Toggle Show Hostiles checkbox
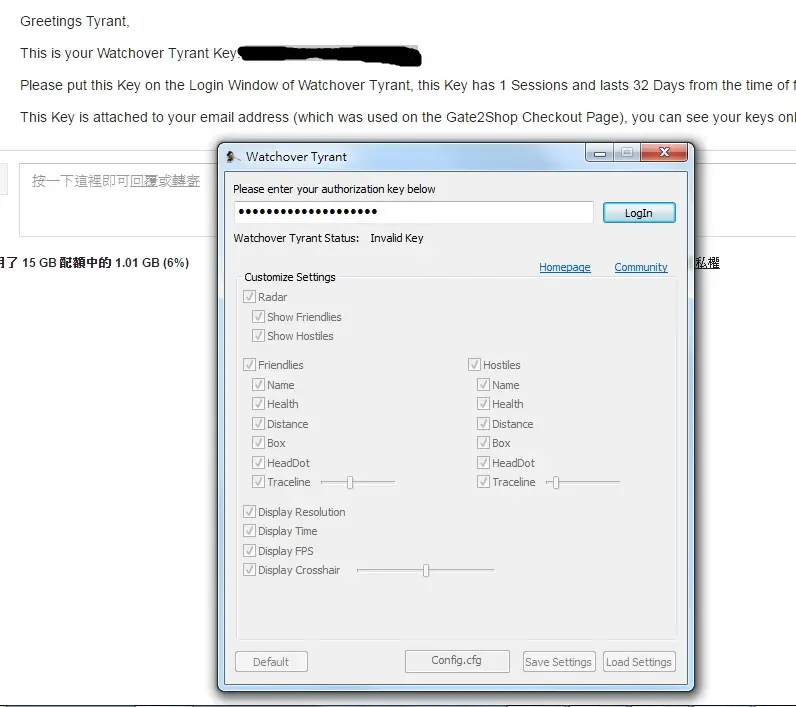The width and height of the screenshot is (796, 707). click(259, 336)
